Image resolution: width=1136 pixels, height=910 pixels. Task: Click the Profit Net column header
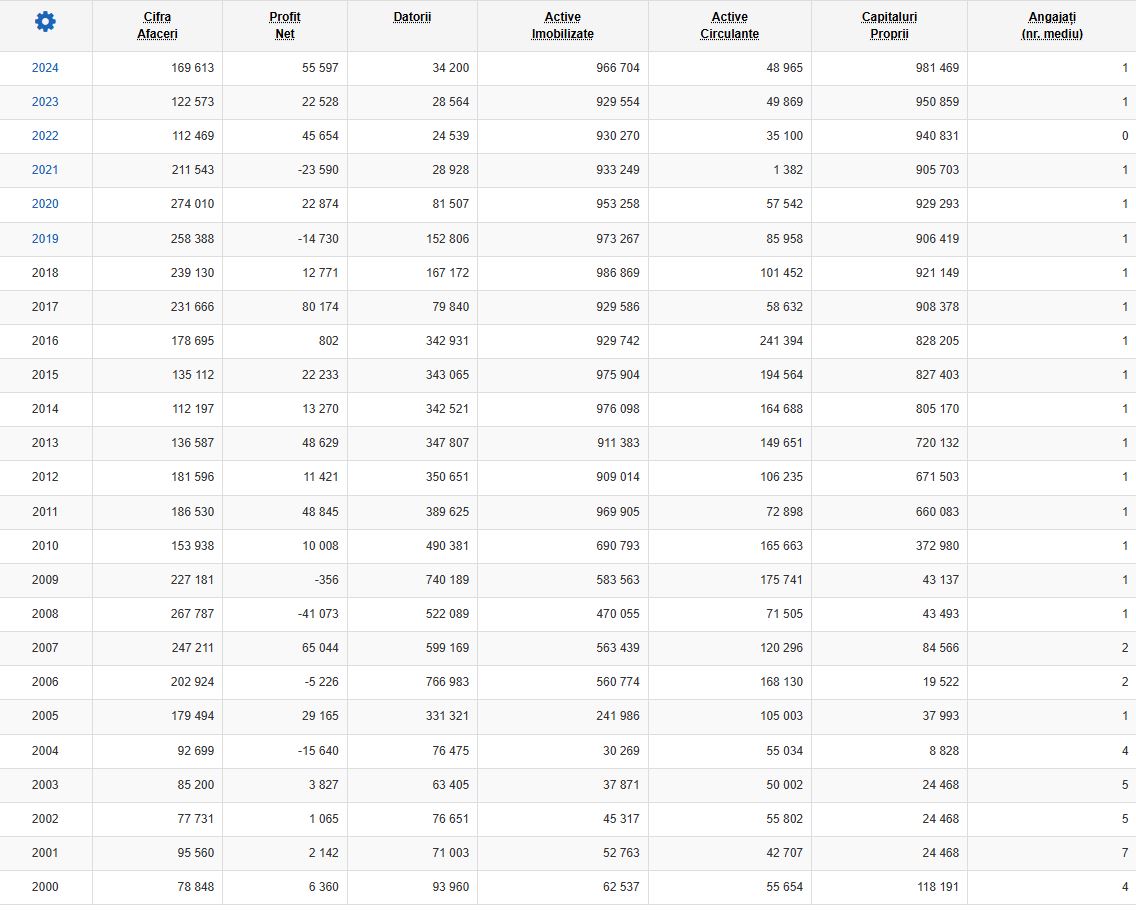click(285, 25)
